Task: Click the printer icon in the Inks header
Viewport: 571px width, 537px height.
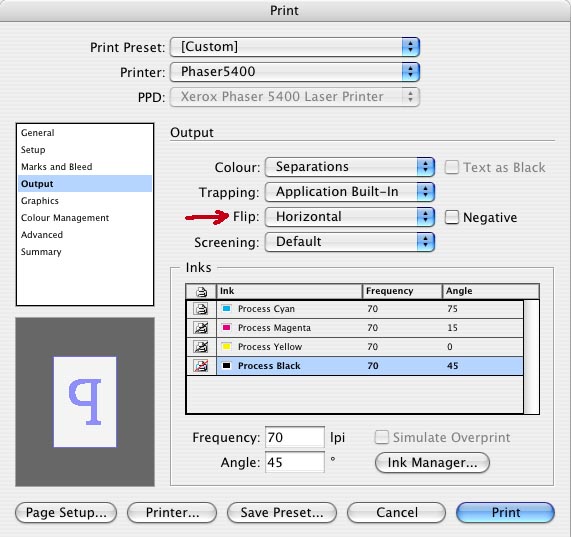Action: pos(201,292)
